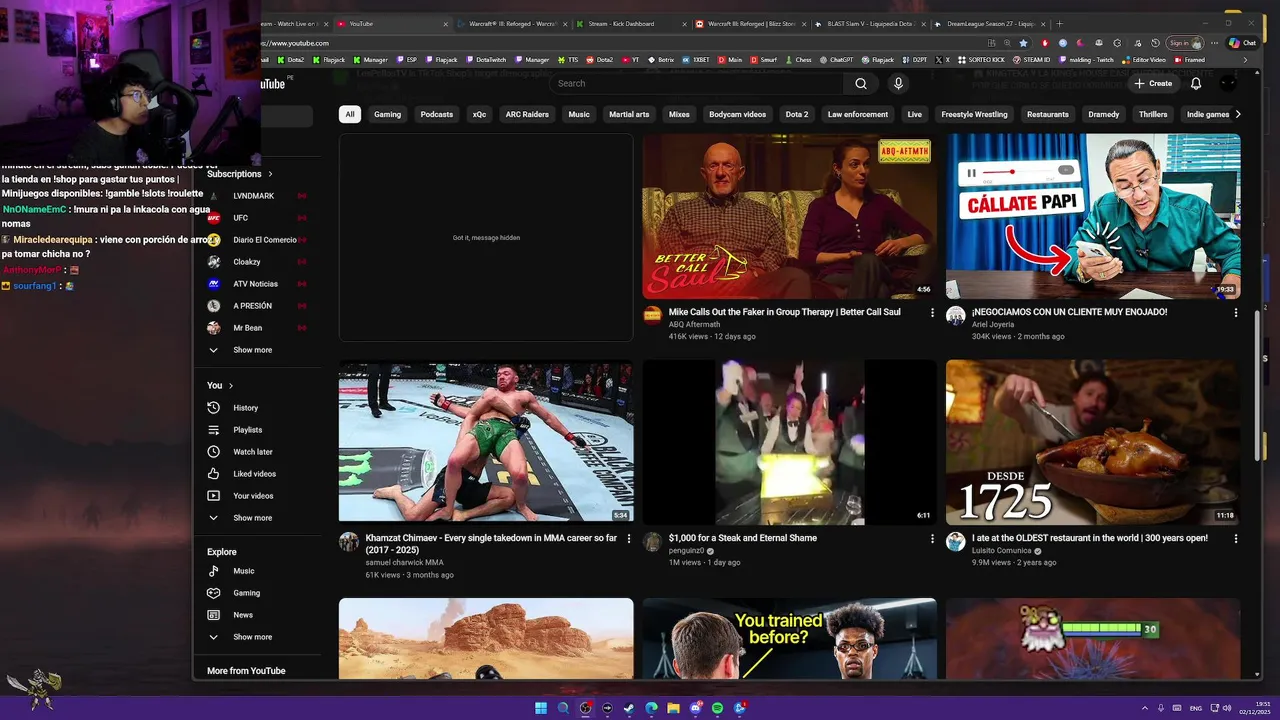Click the YouTube search field
Image resolution: width=1280 pixels, height=720 pixels.
pos(696,84)
